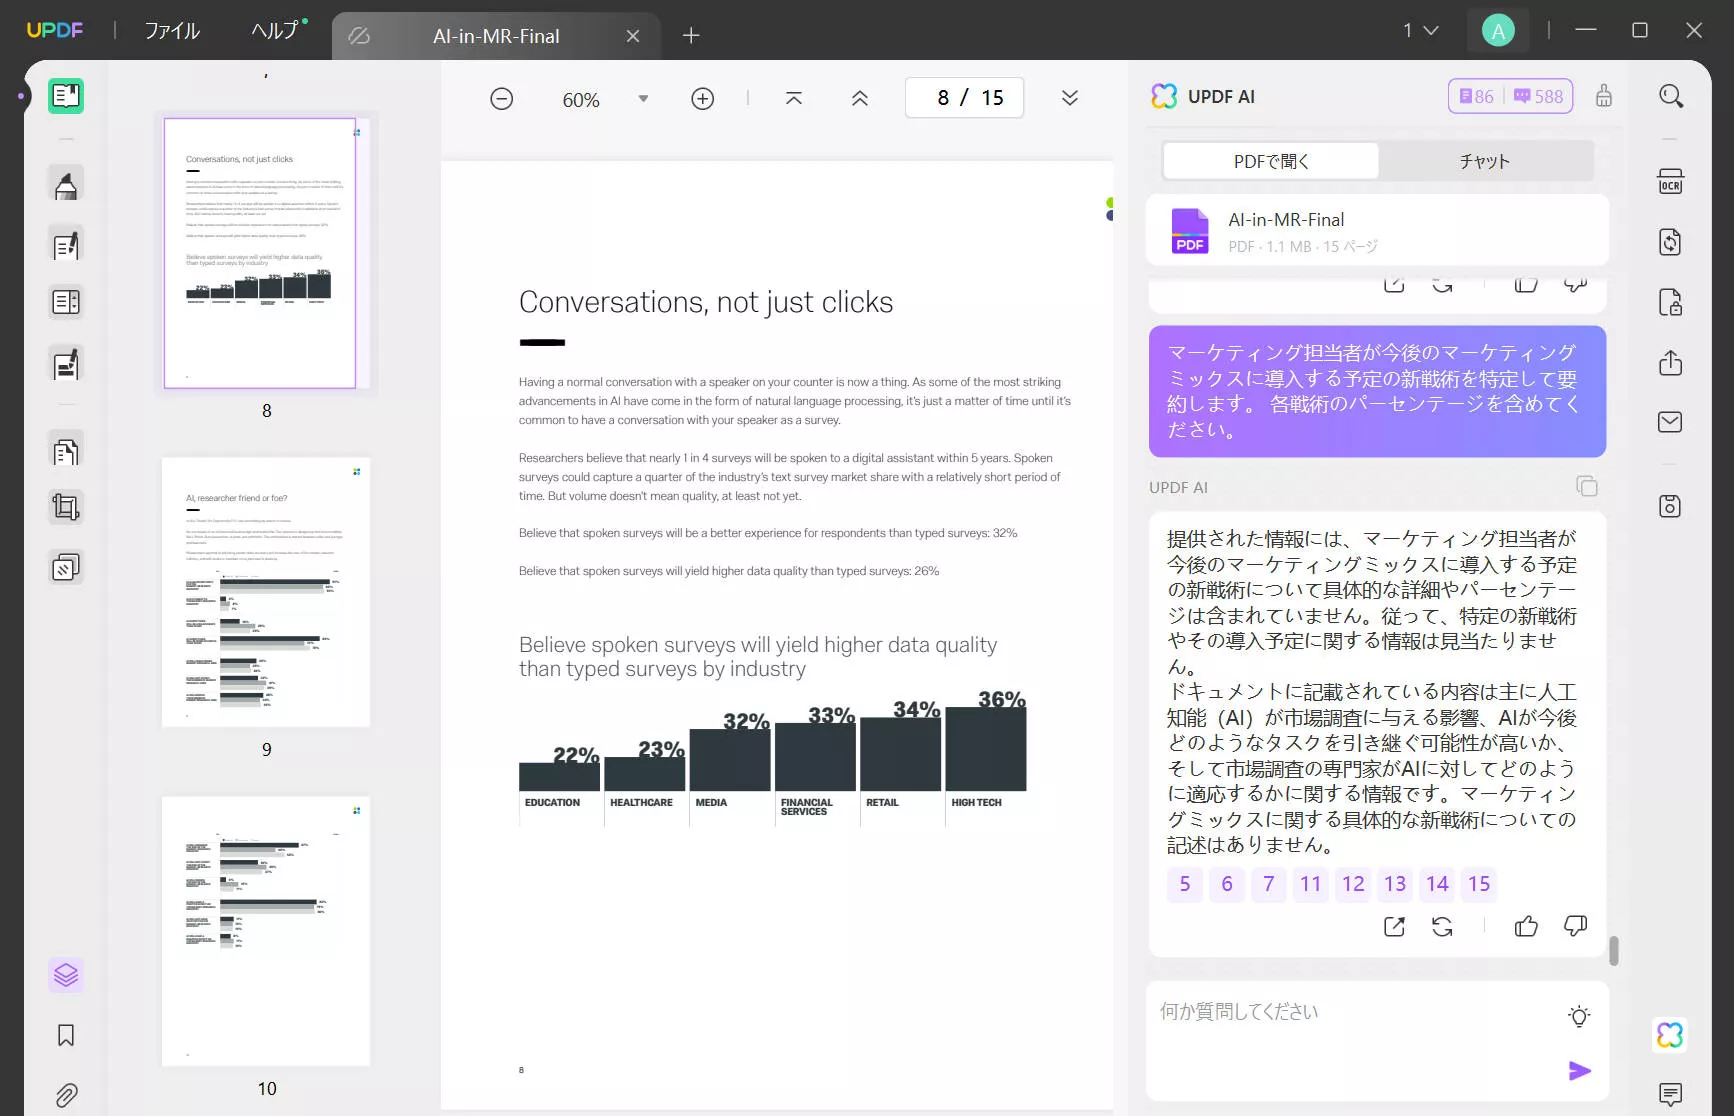The height and width of the screenshot is (1116, 1734).
Task: Zoom in with the plus button
Action: tap(703, 98)
